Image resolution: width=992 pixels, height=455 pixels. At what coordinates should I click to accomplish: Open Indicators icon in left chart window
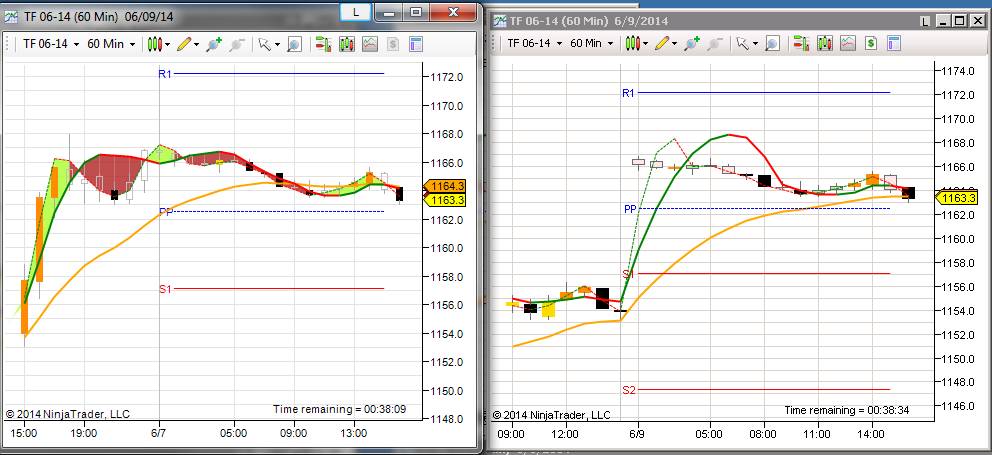(x=369, y=44)
